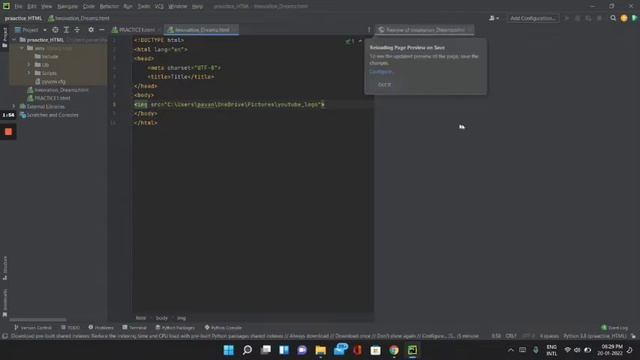Expand the inspections widget arrow in editor
The height and width of the screenshot is (360, 640).
360,41
